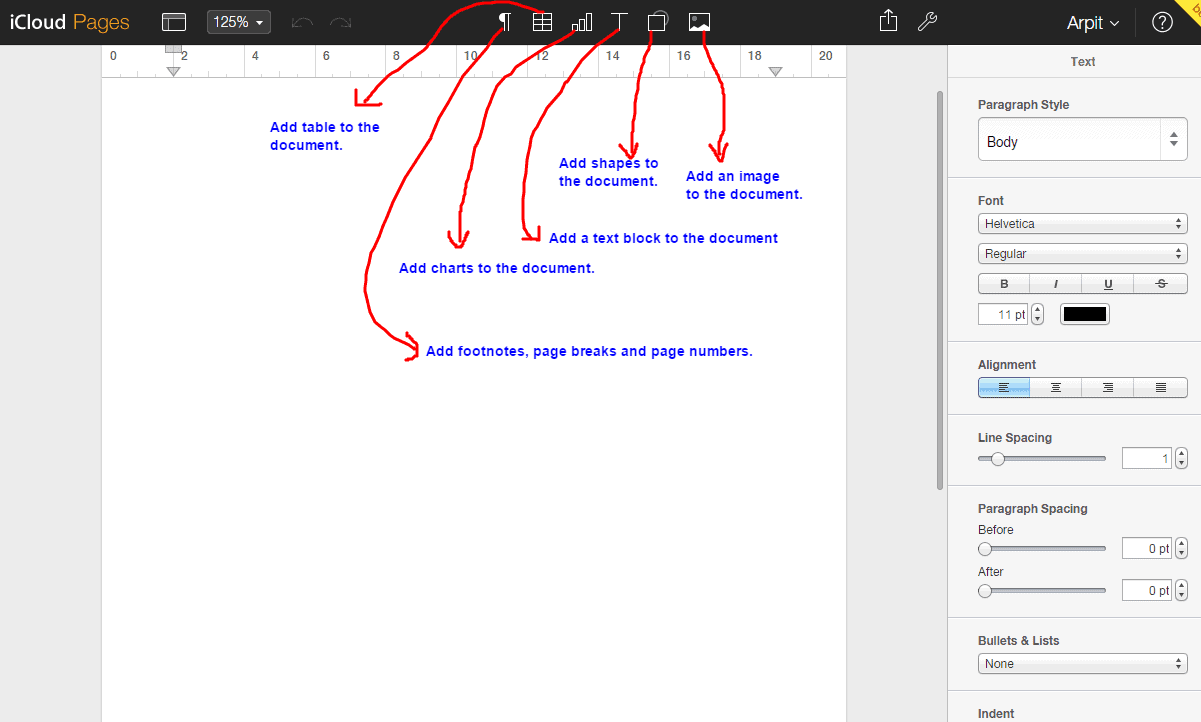Click the Undo button
1201x722 pixels.
click(x=302, y=21)
